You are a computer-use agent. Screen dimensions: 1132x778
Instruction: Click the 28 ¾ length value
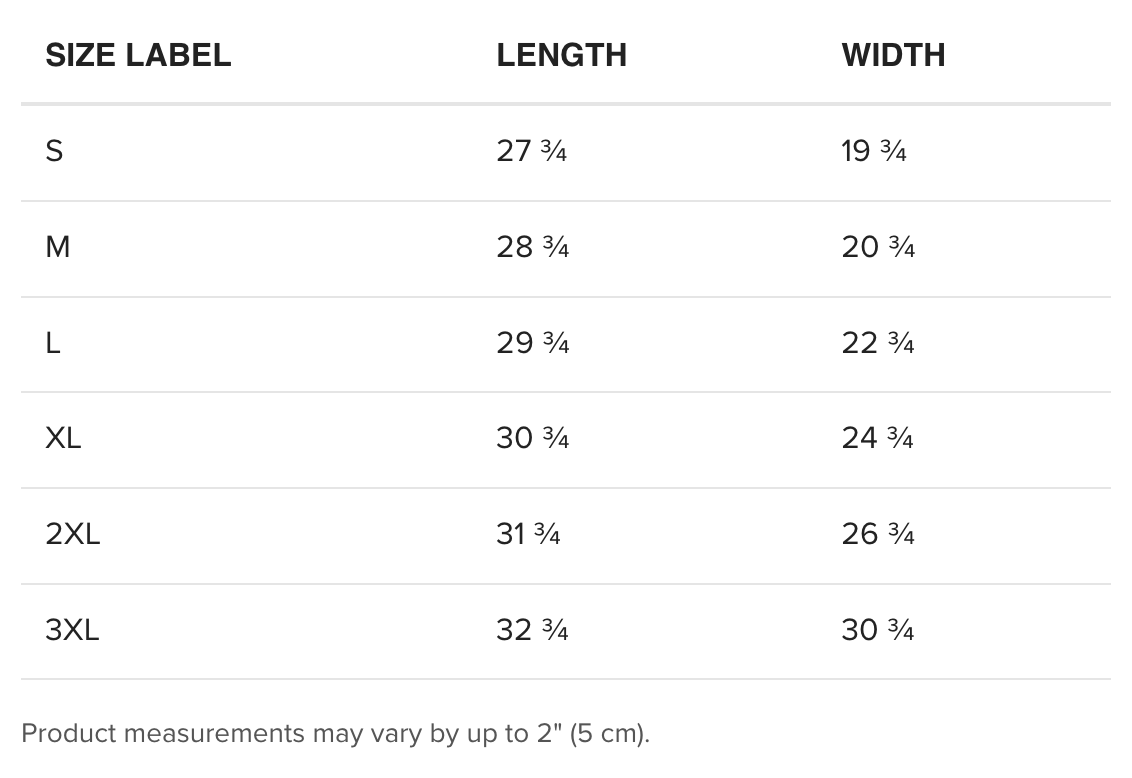pyautogui.click(x=533, y=247)
